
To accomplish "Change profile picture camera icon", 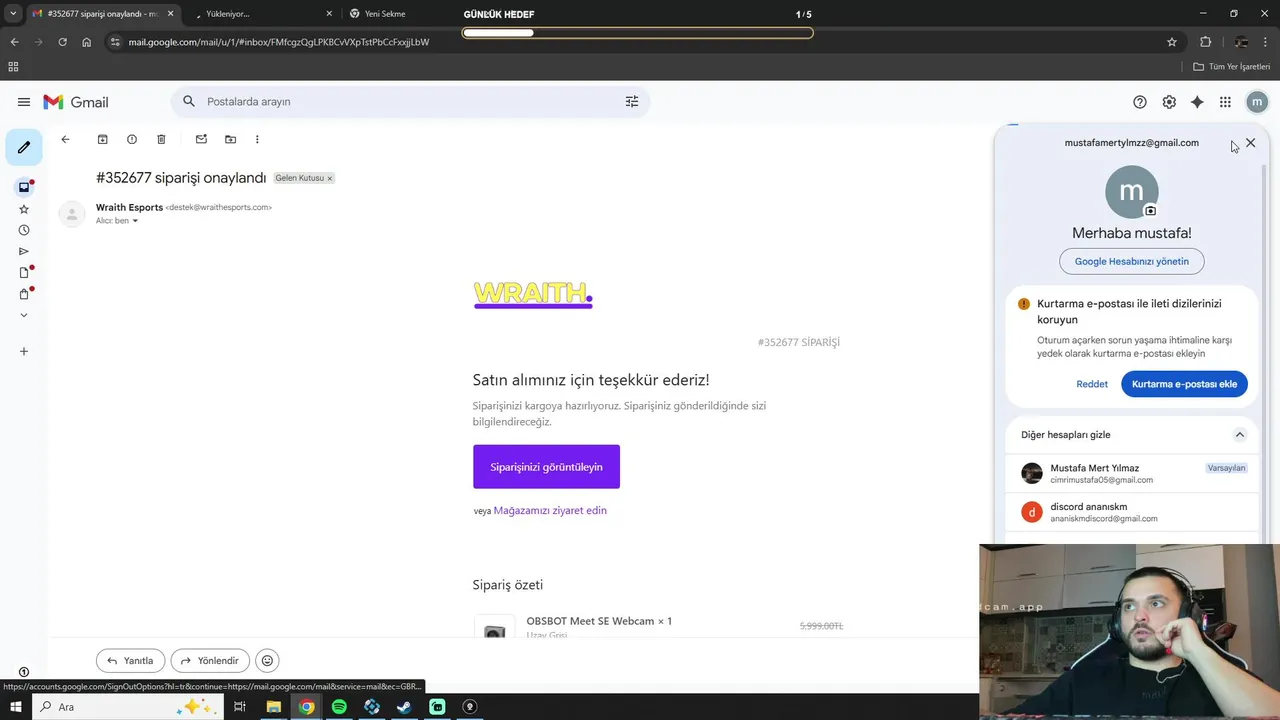I will click(1150, 211).
